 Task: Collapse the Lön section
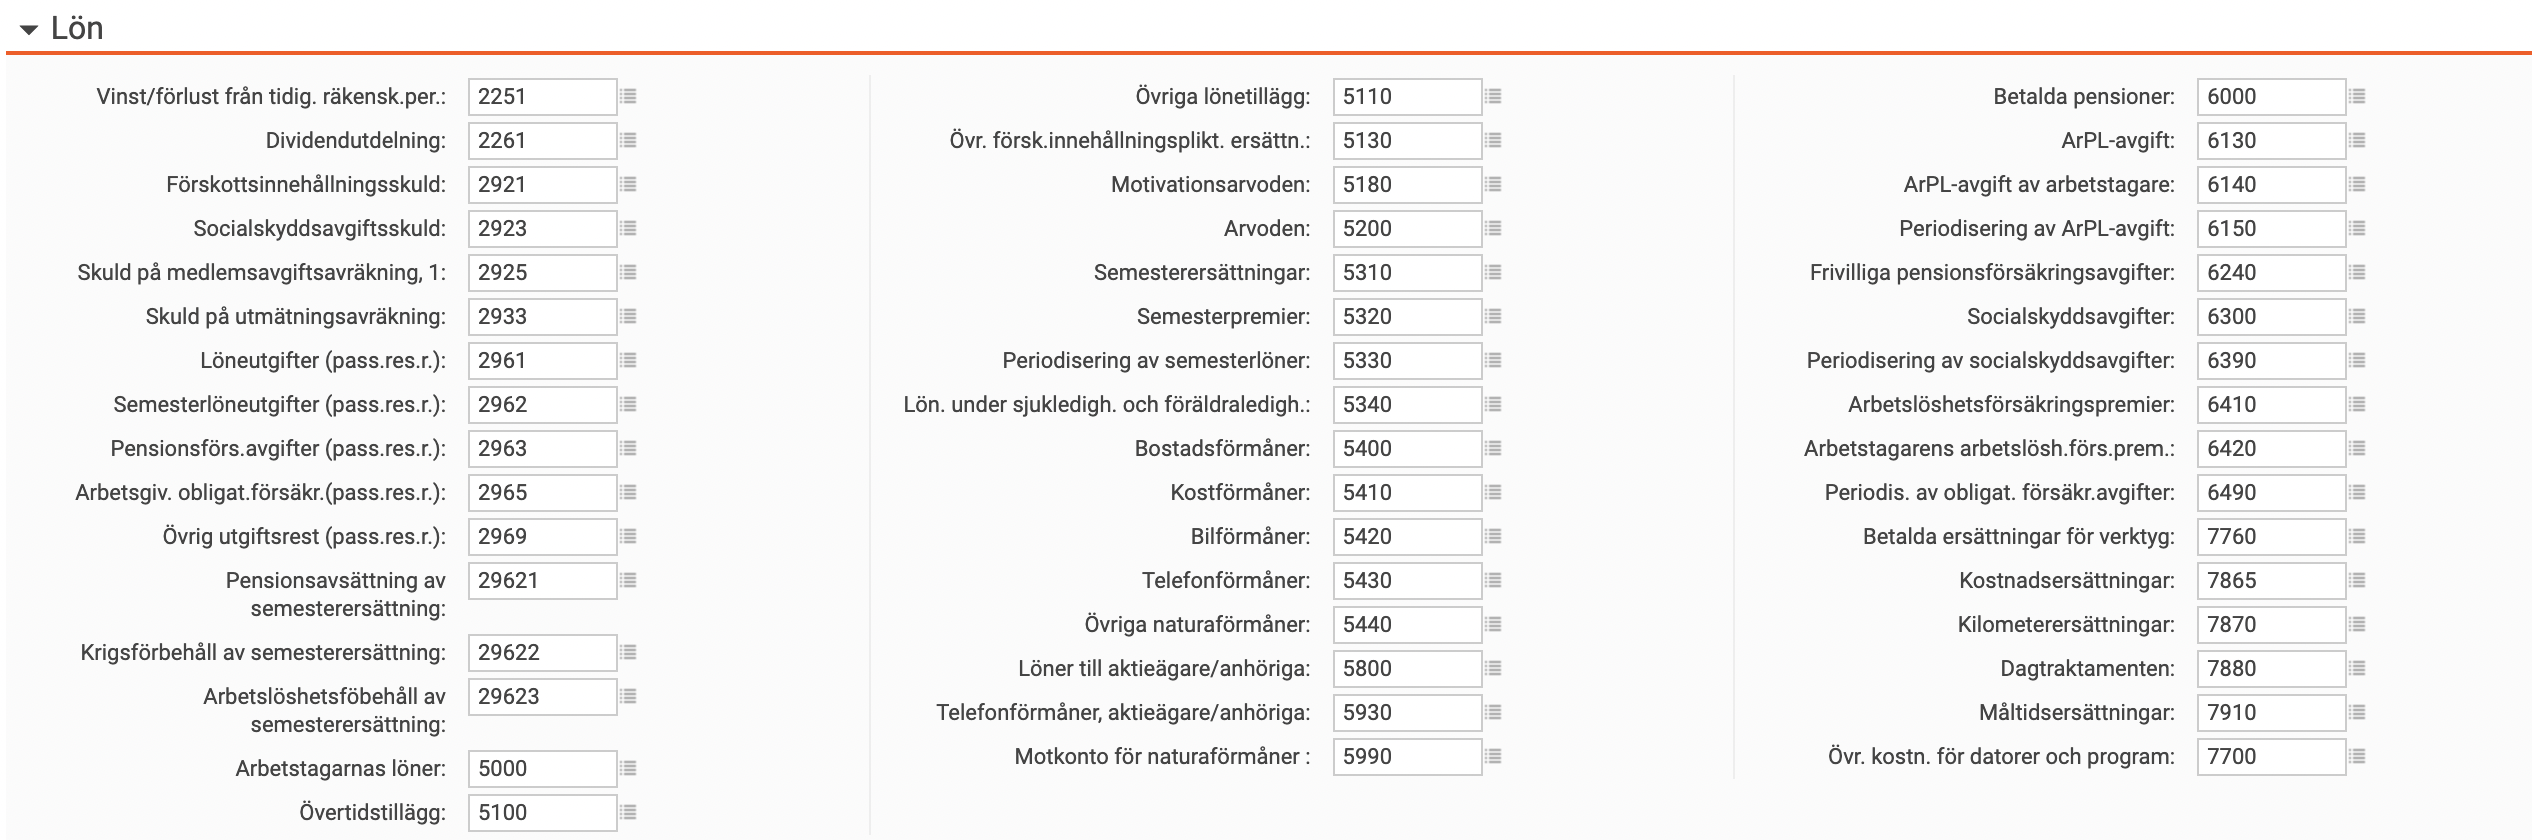tap(30, 28)
